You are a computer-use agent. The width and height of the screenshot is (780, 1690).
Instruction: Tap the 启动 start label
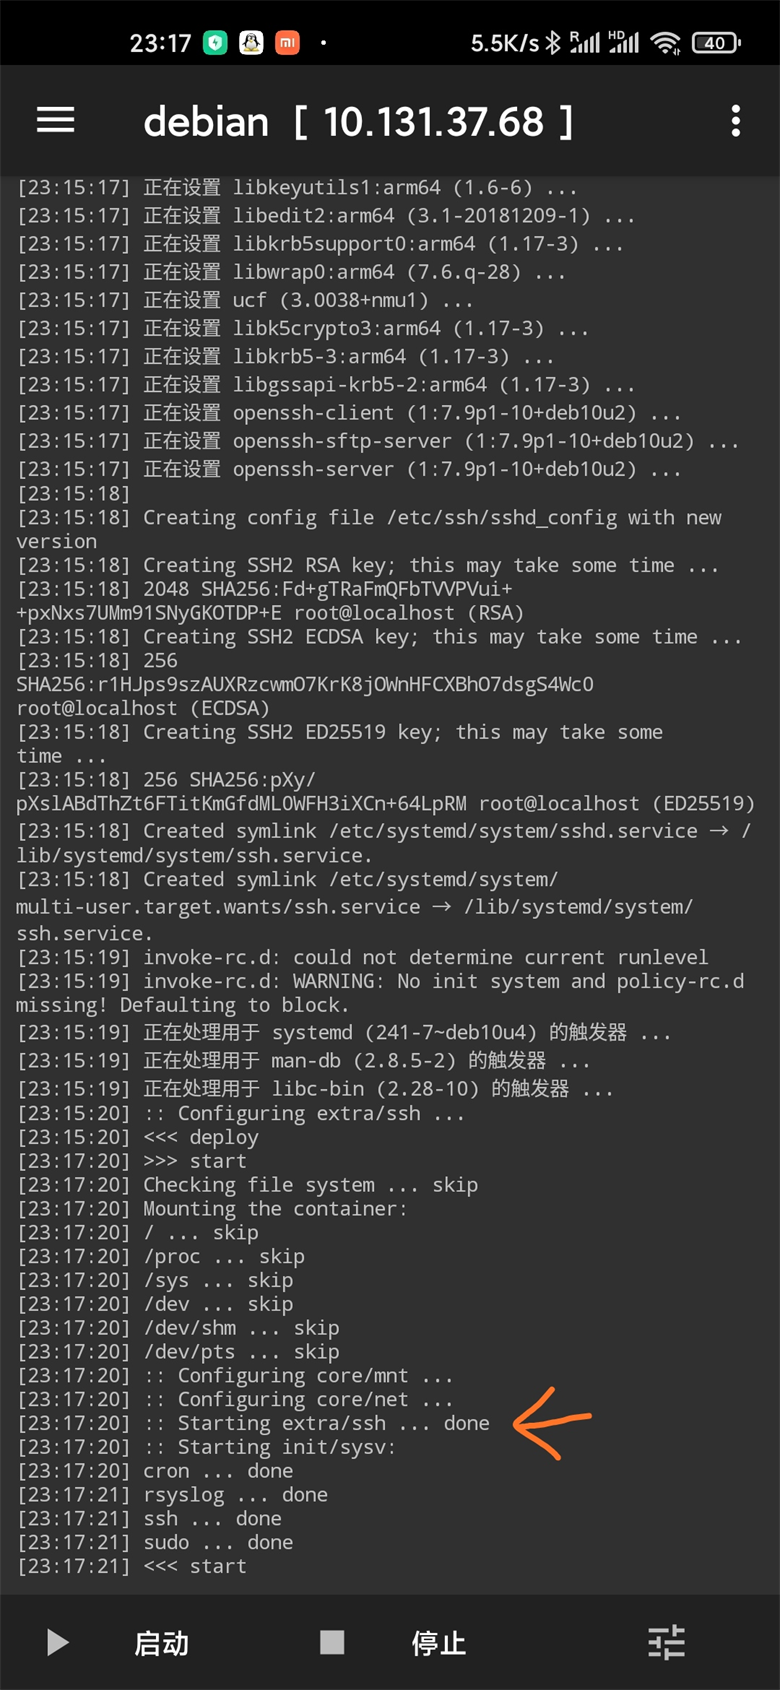[x=161, y=1643]
